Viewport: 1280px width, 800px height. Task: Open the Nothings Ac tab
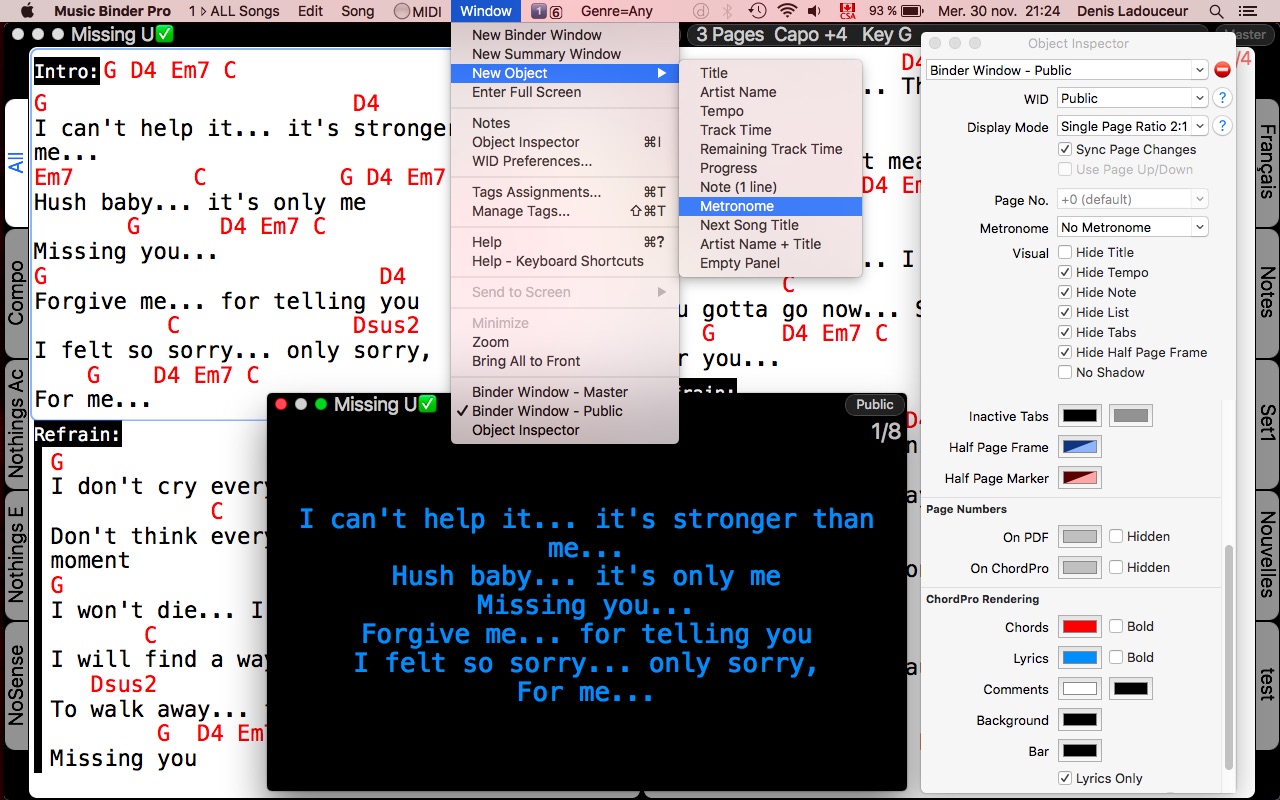pyautogui.click(x=16, y=423)
